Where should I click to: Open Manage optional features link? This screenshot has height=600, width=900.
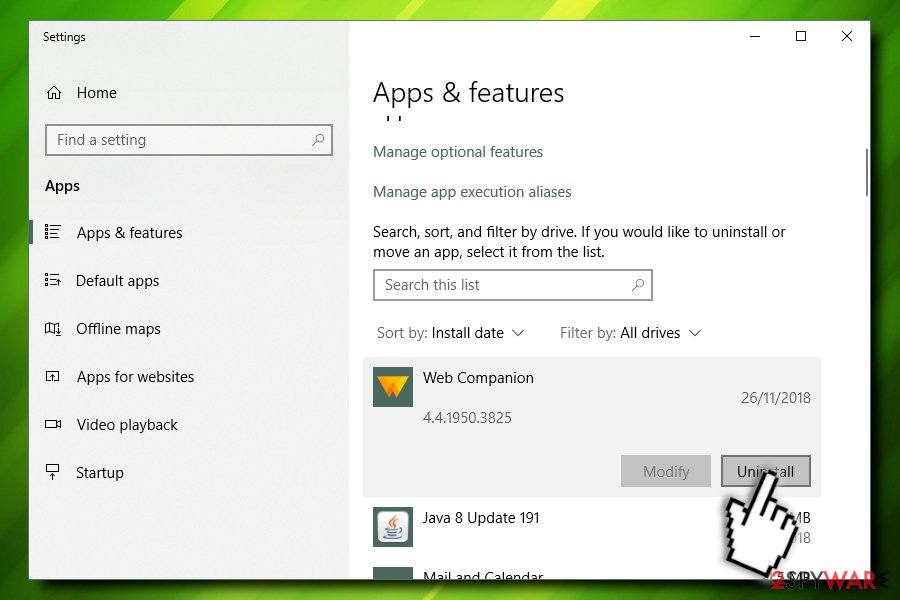coord(458,152)
